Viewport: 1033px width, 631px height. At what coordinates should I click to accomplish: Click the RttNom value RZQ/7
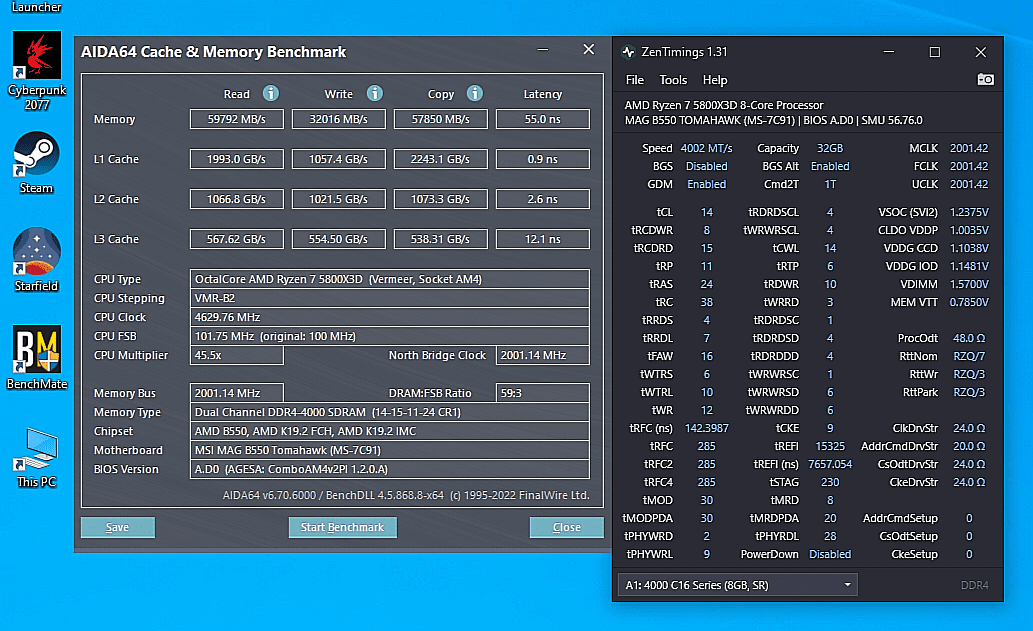(x=968, y=356)
